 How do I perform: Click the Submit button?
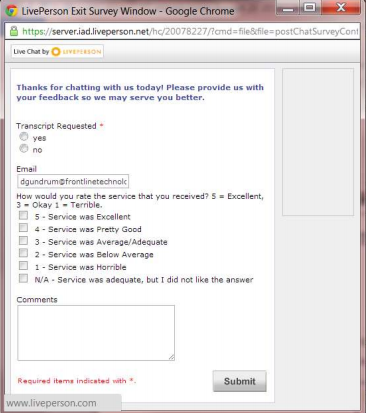click(240, 381)
